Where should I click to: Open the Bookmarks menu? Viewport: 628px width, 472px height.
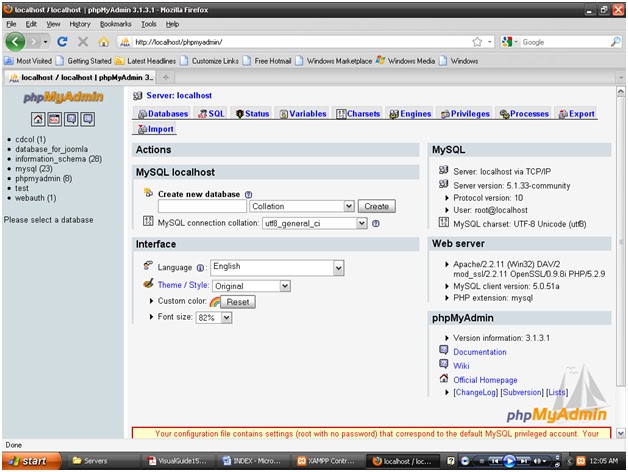115,24
